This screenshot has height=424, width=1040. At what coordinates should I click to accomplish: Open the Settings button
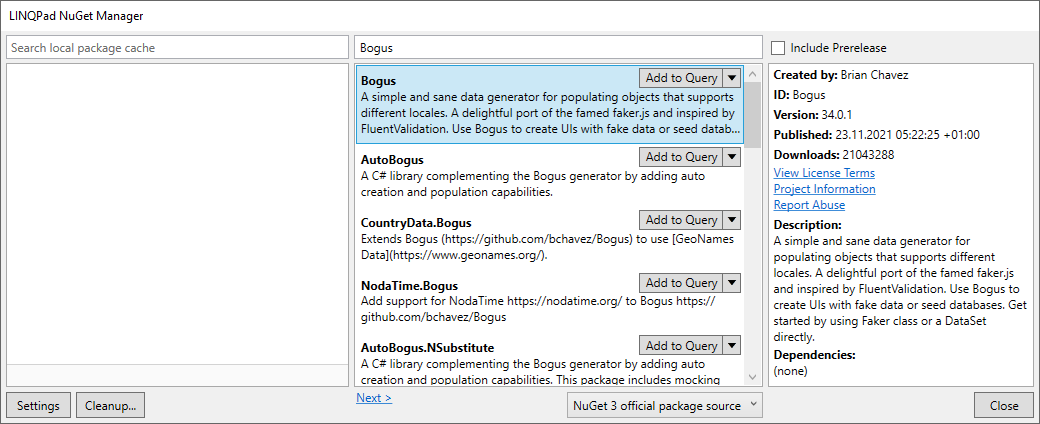(39, 405)
